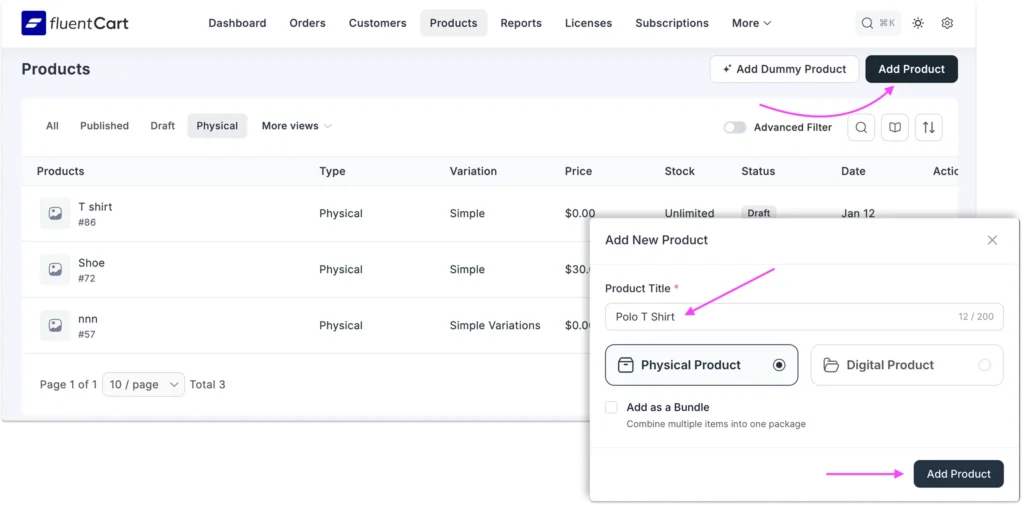Go to the Dashboard menu
The height and width of the screenshot is (505, 1024).
coord(237,23)
